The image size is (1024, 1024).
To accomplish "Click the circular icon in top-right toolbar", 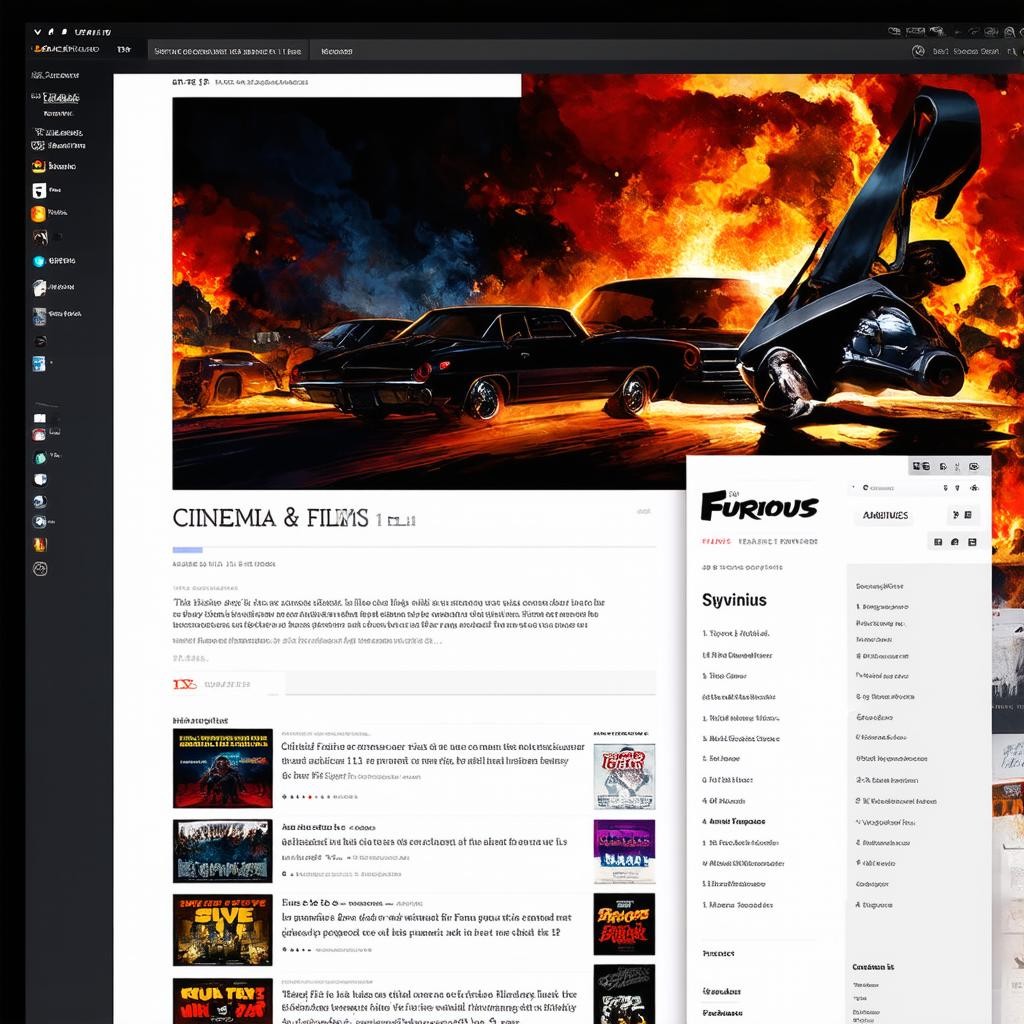I will tap(918, 51).
